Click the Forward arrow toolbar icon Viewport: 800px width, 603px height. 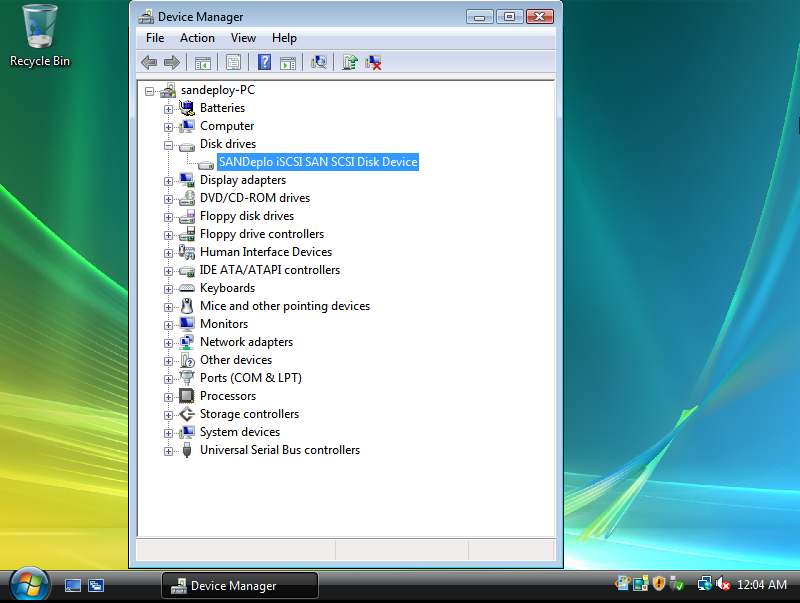pyautogui.click(x=172, y=63)
